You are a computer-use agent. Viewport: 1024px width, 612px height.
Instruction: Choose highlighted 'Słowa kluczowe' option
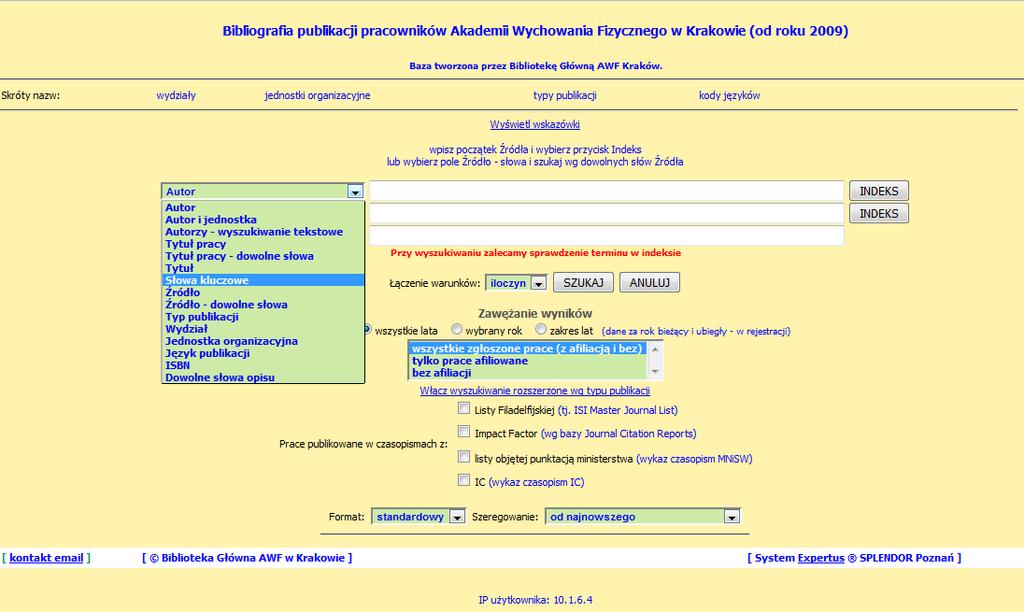263,280
